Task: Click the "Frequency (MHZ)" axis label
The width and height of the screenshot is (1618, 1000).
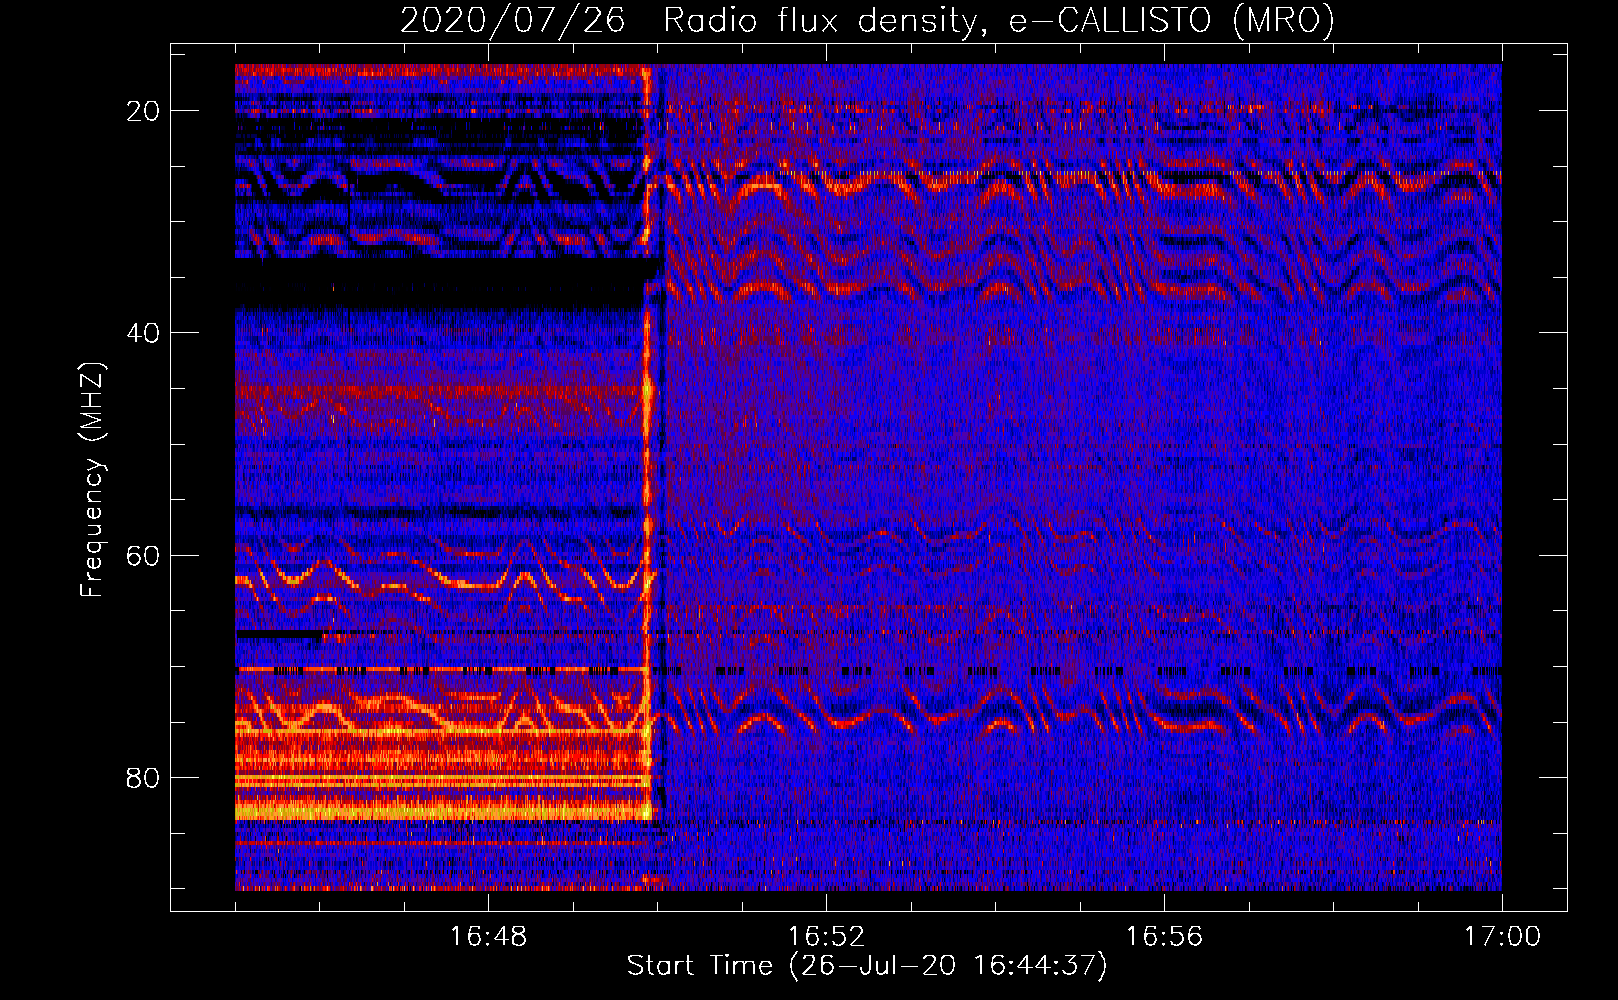Action: (x=91, y=480)
